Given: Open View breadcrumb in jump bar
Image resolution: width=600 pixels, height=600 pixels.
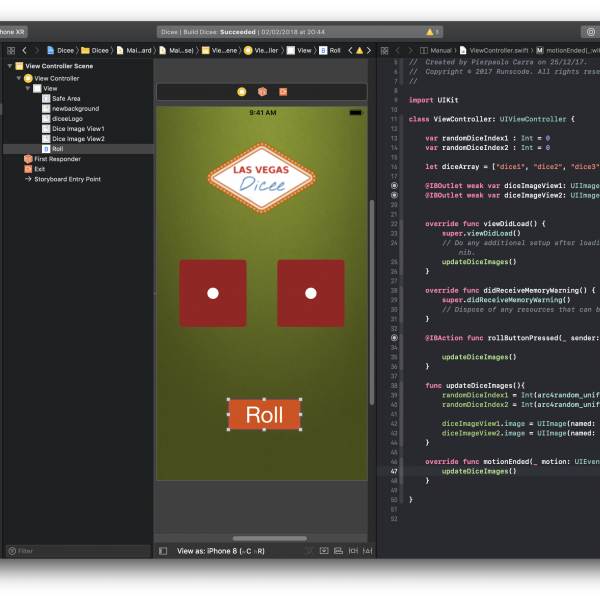Looking at the screenshot, I should point(299,51).
